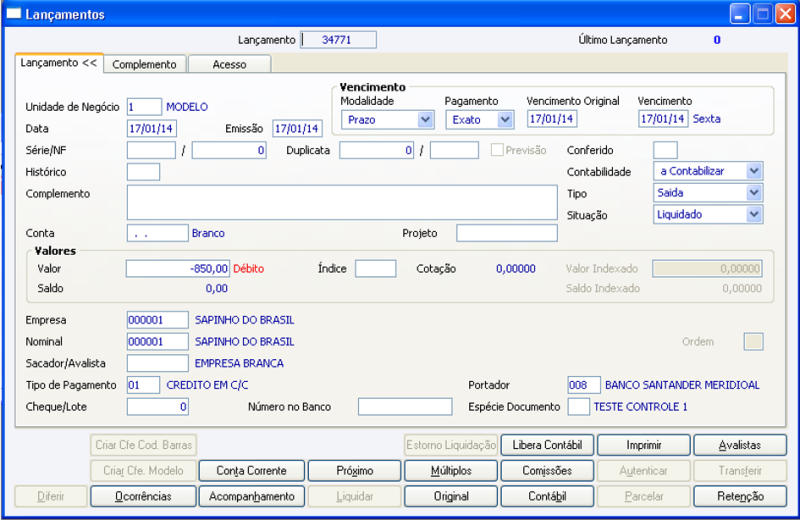This screenshot has height=520, width=800.
Task: Open the Retenção button
Action: 740,496
